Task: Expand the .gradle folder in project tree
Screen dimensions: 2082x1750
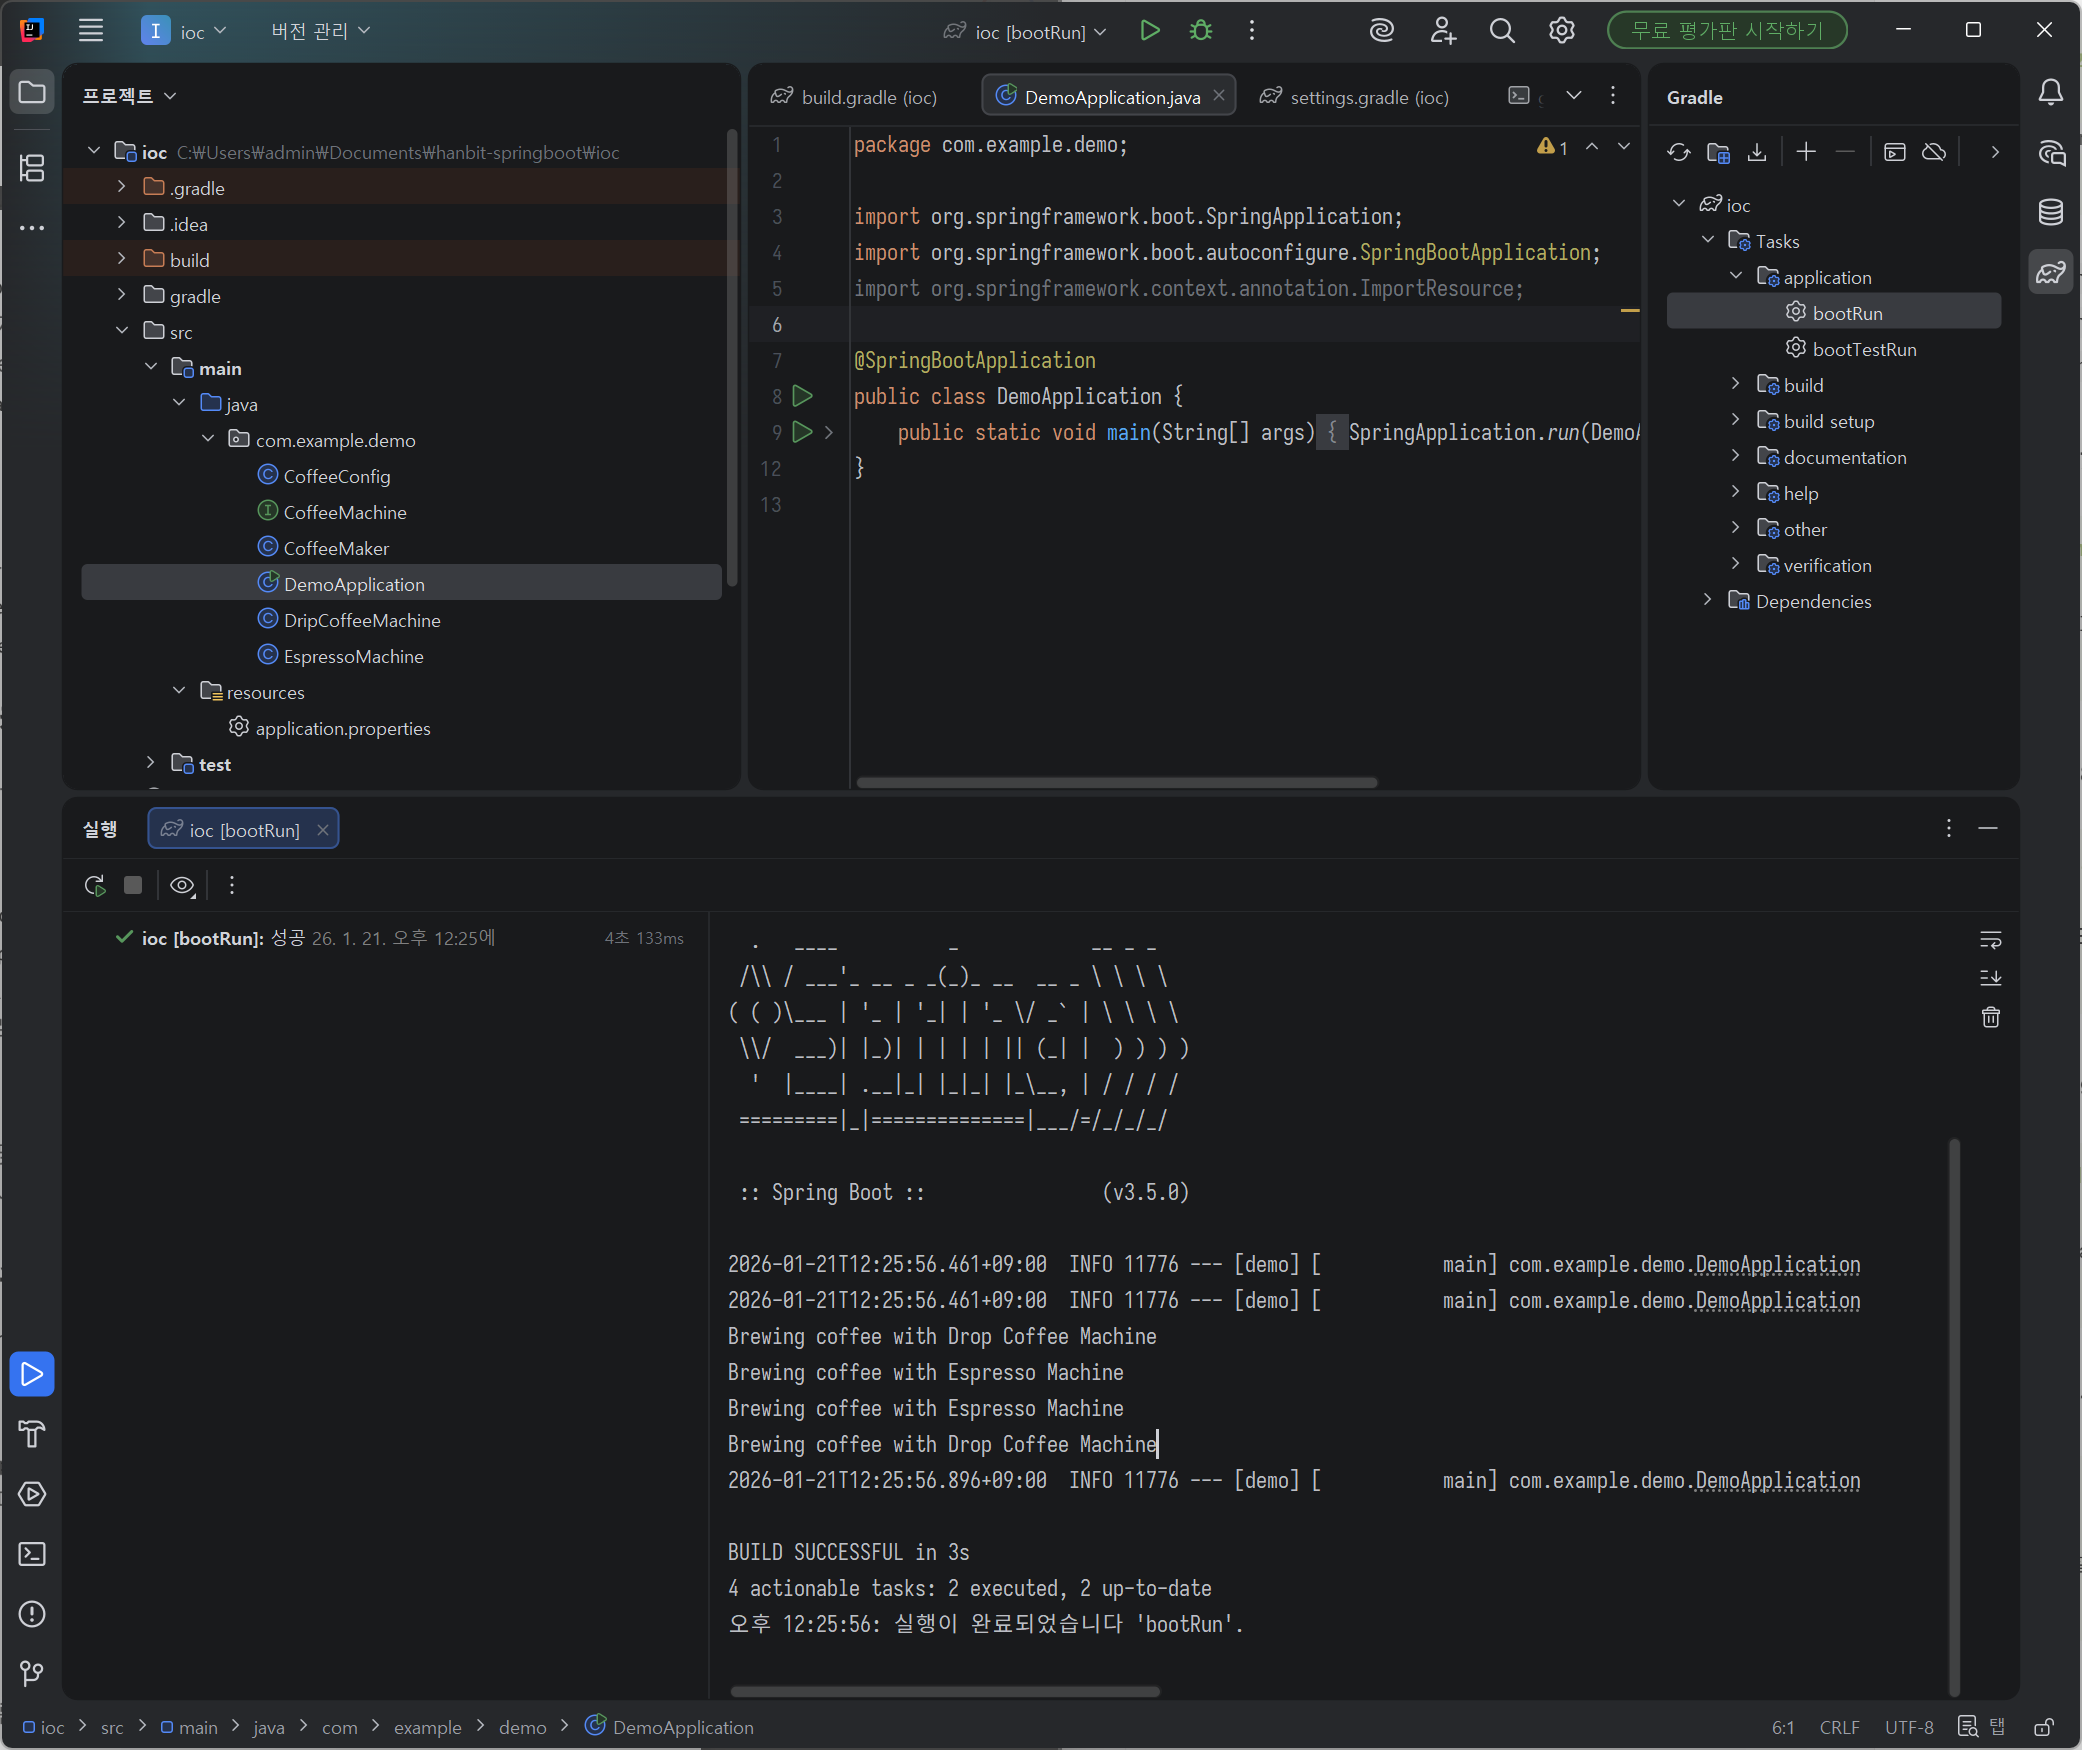Action: point(122,187)
